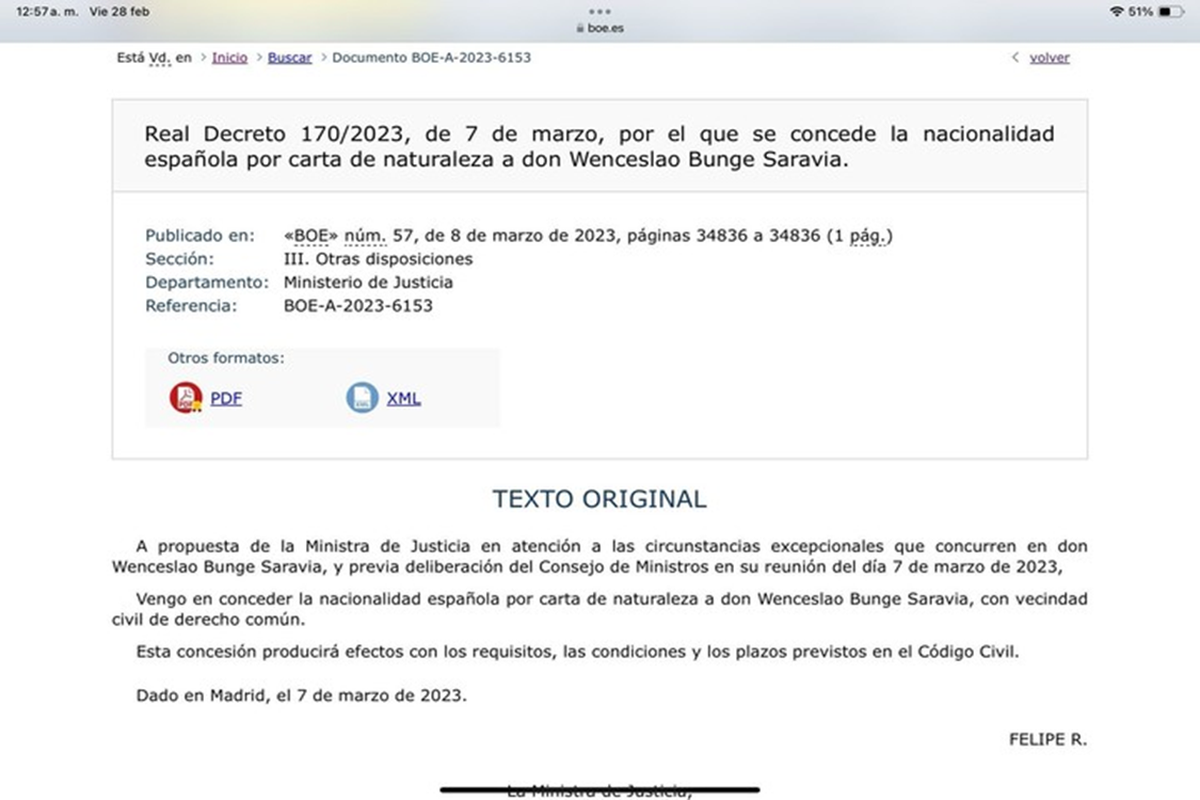Image resolution: width=1200 pixels, height=800 pixels.
Task: Open the XML file icon
Action: [362, 398]
